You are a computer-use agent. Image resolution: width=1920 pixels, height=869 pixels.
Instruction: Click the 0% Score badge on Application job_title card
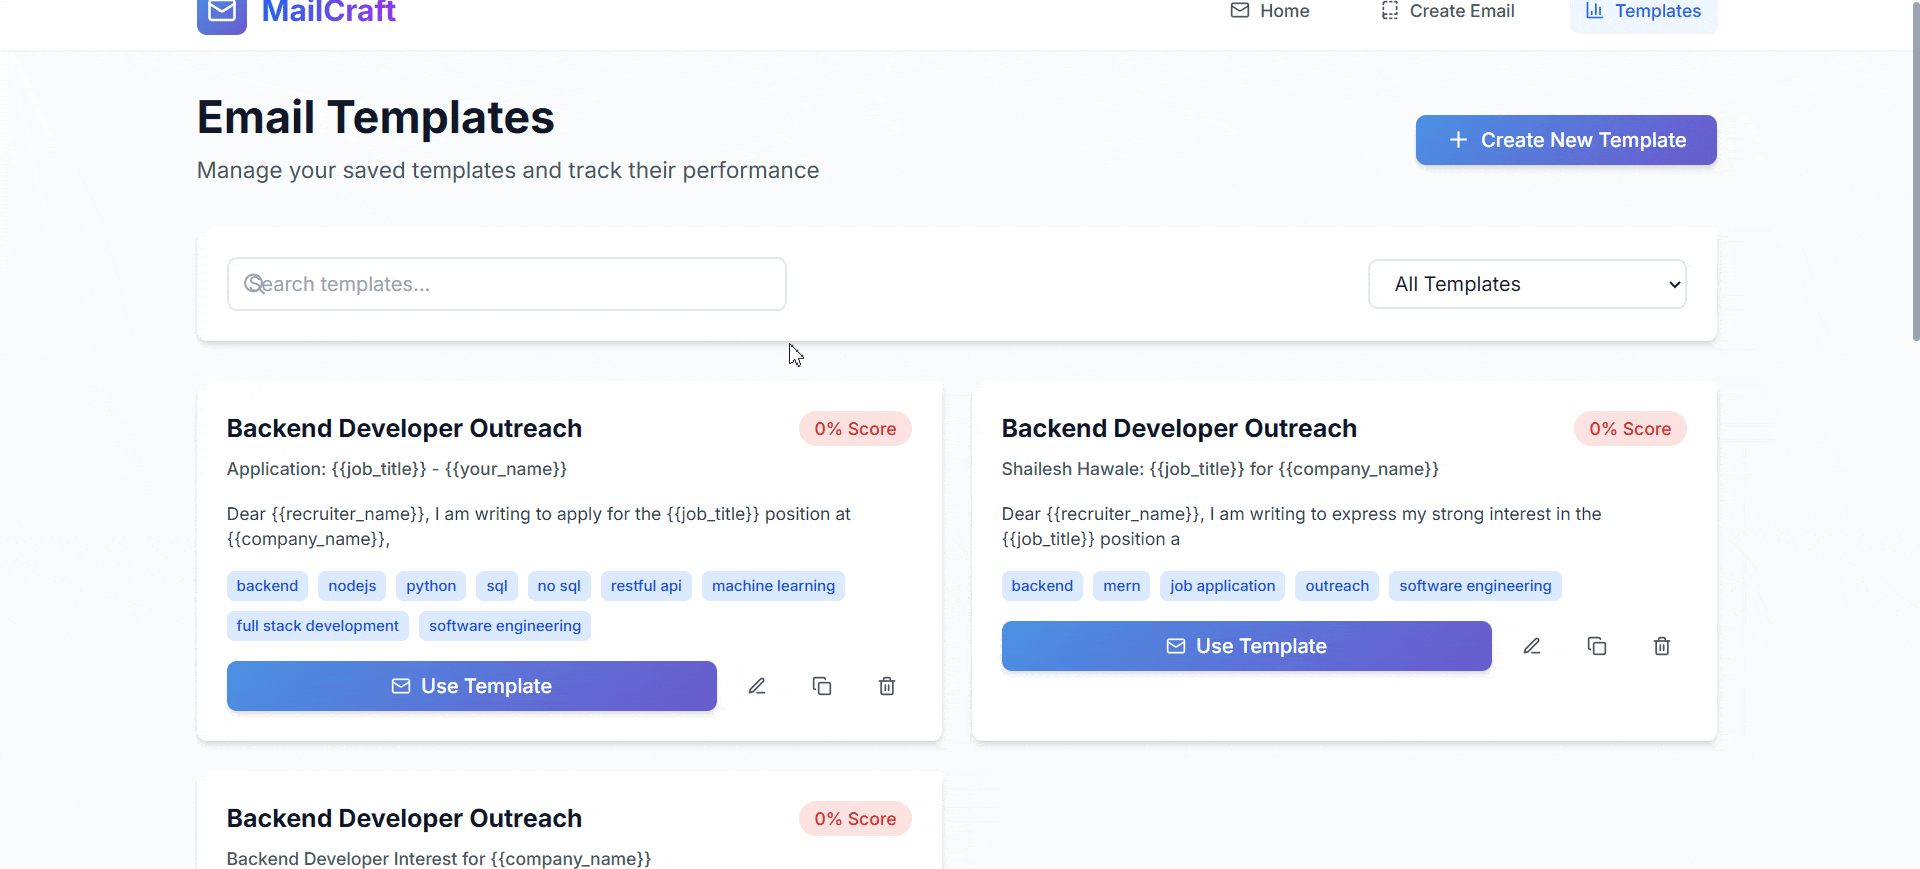click(x=855, y=429)
